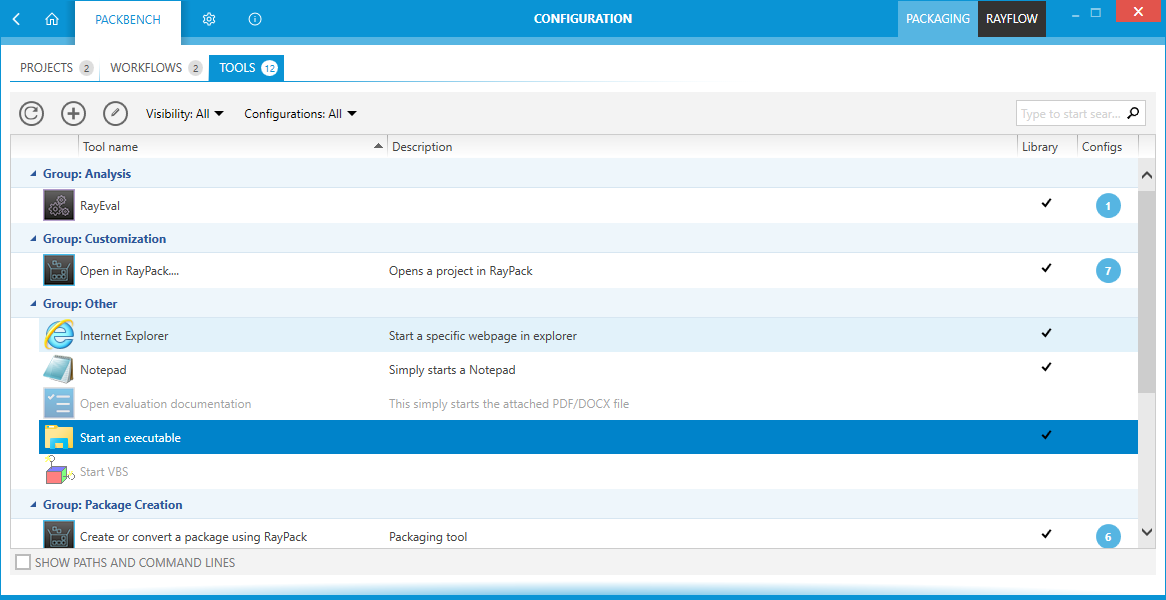The height and width of the screenshot is (600, 1166).
Task: Collapse the Group: Other section
Action: (32, 303)
